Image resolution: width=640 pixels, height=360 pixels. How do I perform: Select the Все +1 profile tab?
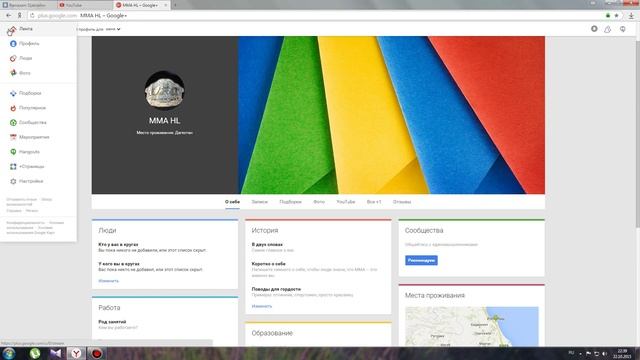(374, 202)
